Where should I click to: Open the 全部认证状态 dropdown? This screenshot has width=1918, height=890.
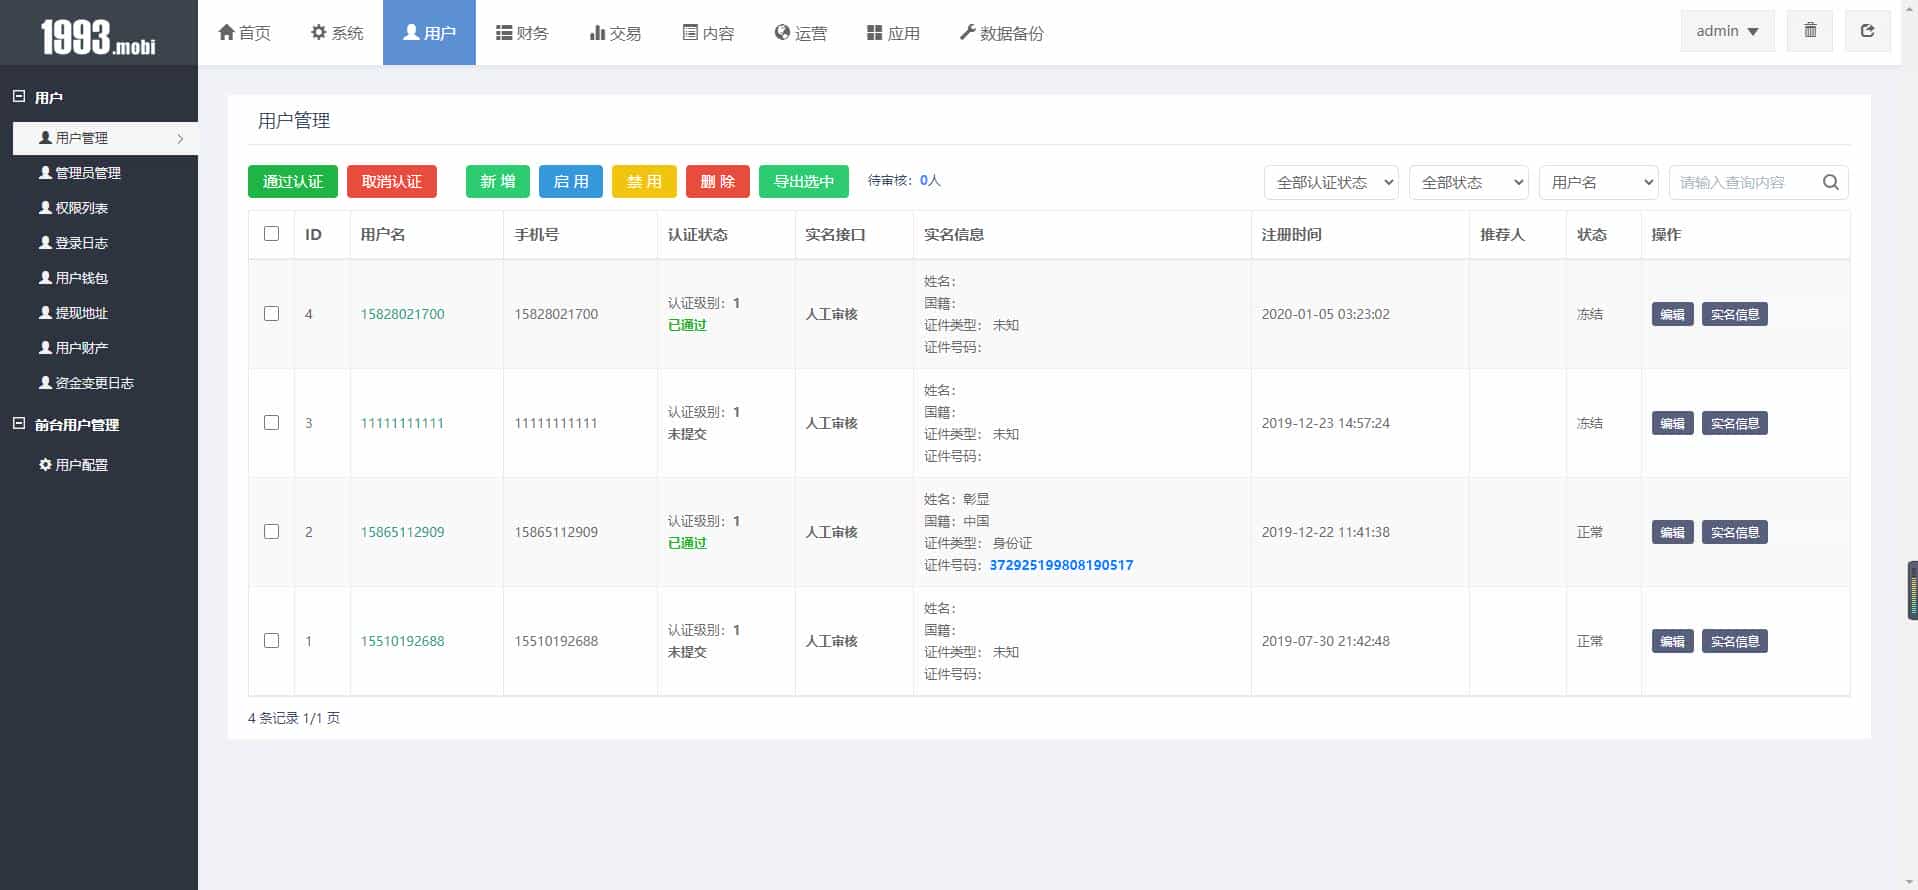1331,182
